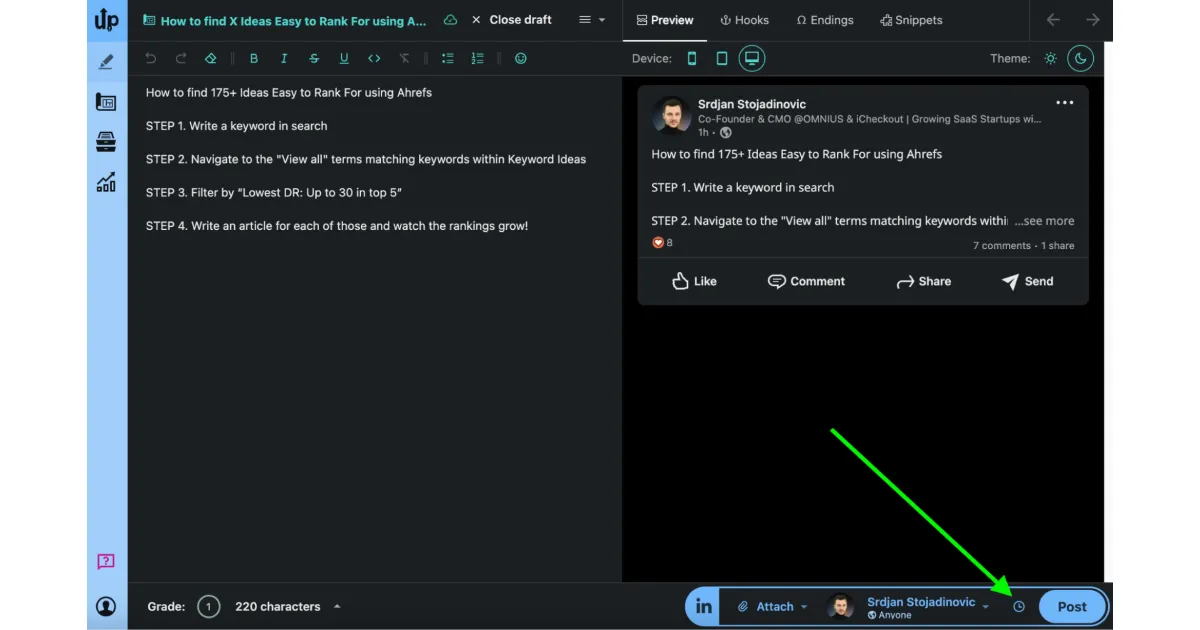1200x630 pixels.
Task: Click Like on the preview post
Action: point(694,281)
